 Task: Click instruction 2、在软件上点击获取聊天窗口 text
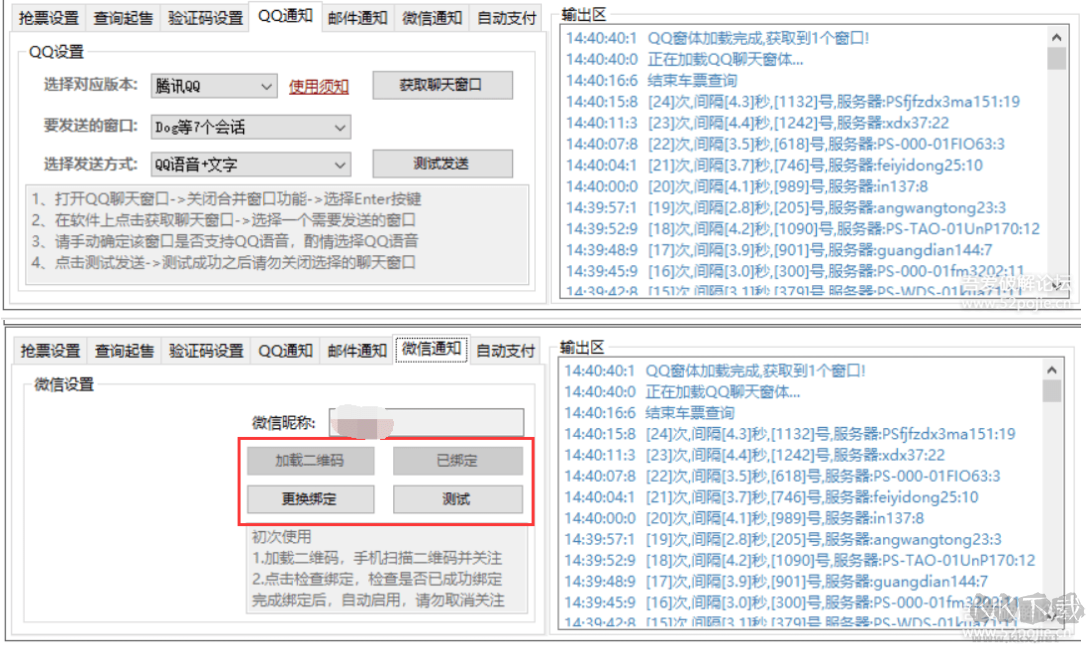[224, 220]
